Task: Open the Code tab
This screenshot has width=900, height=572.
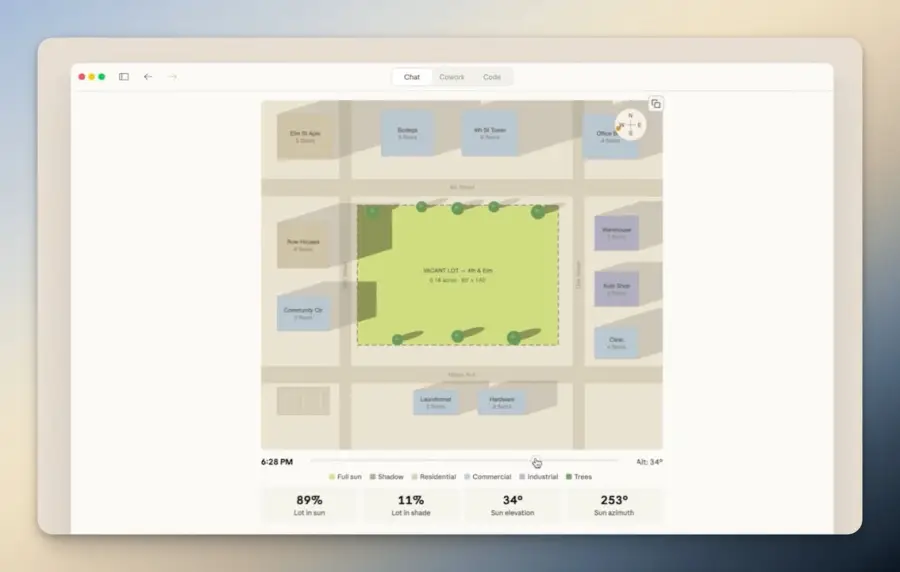Action: (492, 77)
